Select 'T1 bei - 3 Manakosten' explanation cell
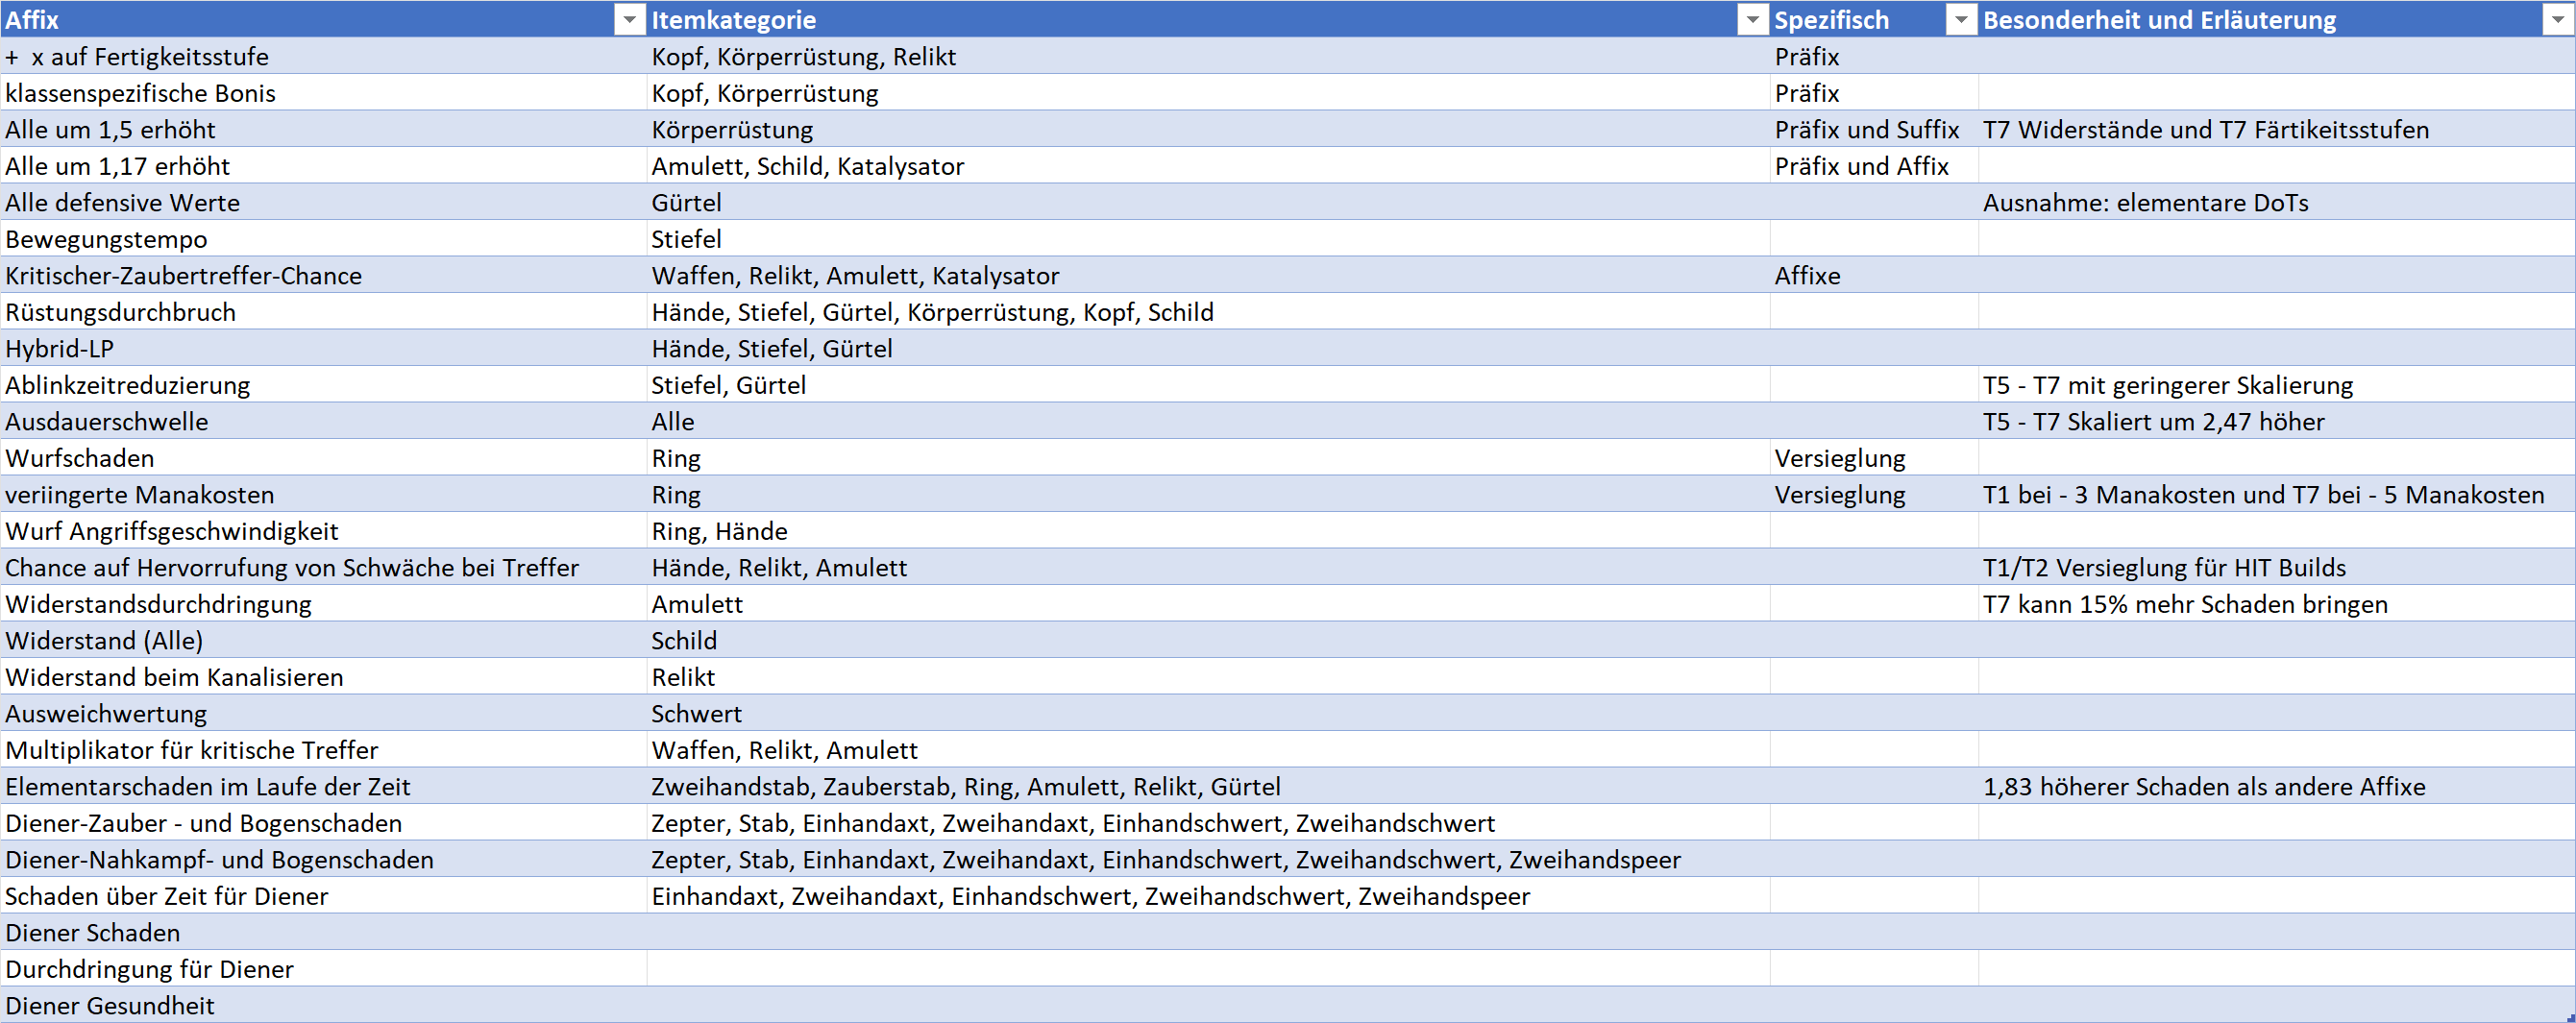Image resolution: width=2576 pixels, height=1023 pixels. point(2276,494)
